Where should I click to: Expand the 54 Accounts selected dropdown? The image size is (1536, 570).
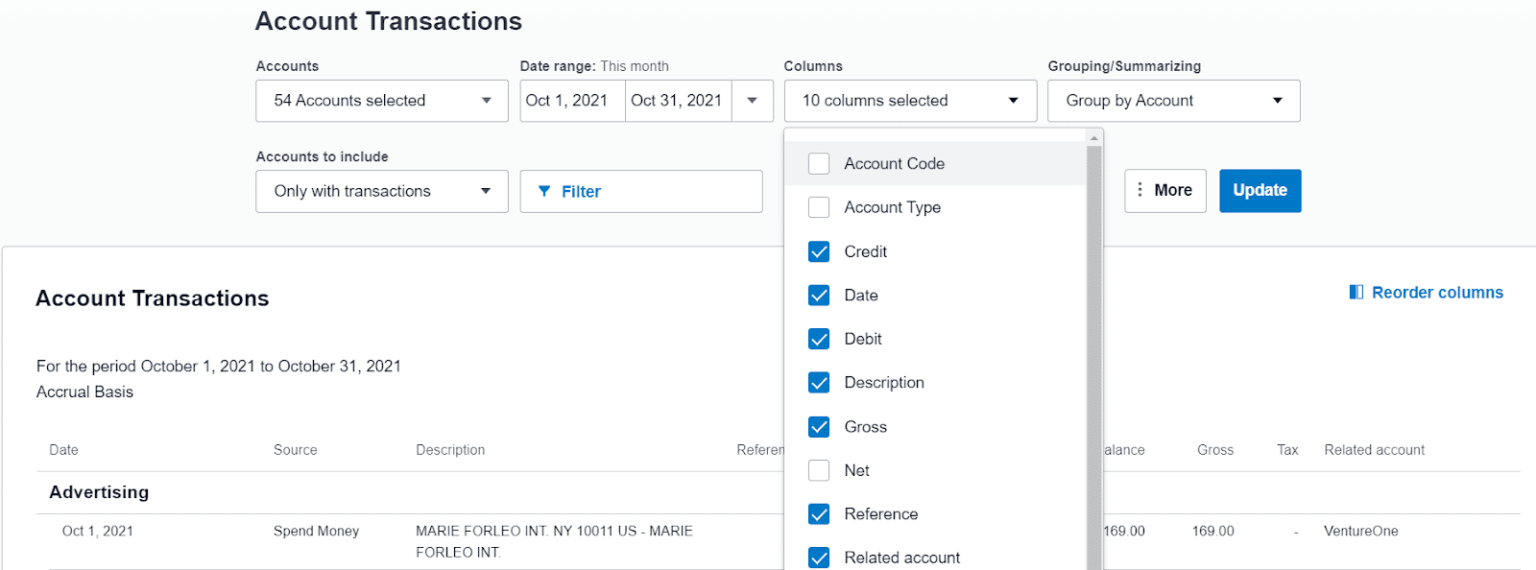pos(381,101)
